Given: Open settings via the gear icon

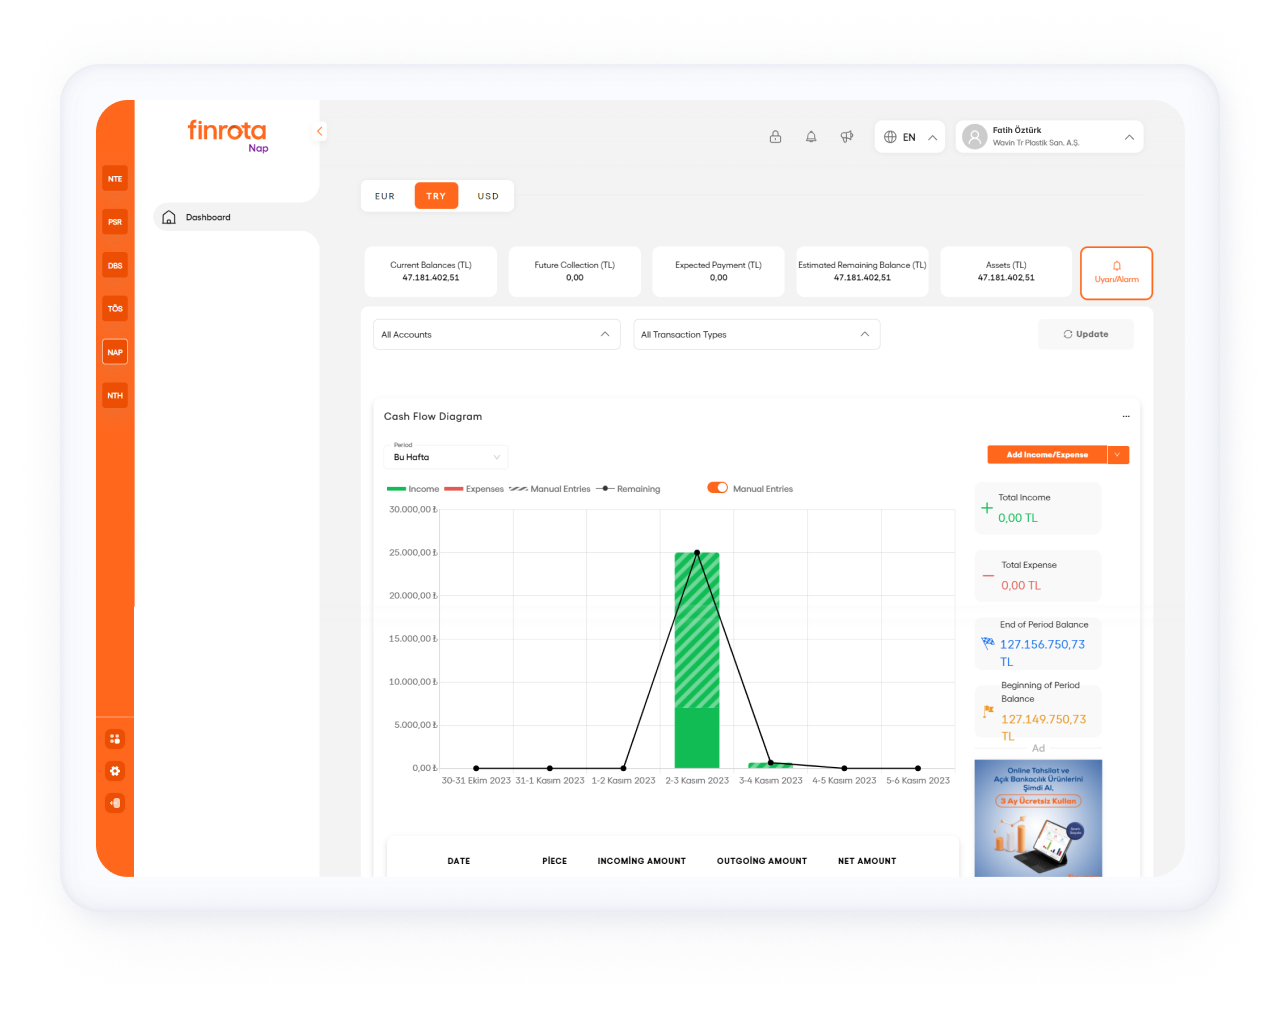Looking at the screenshot, I should (115, 771).
